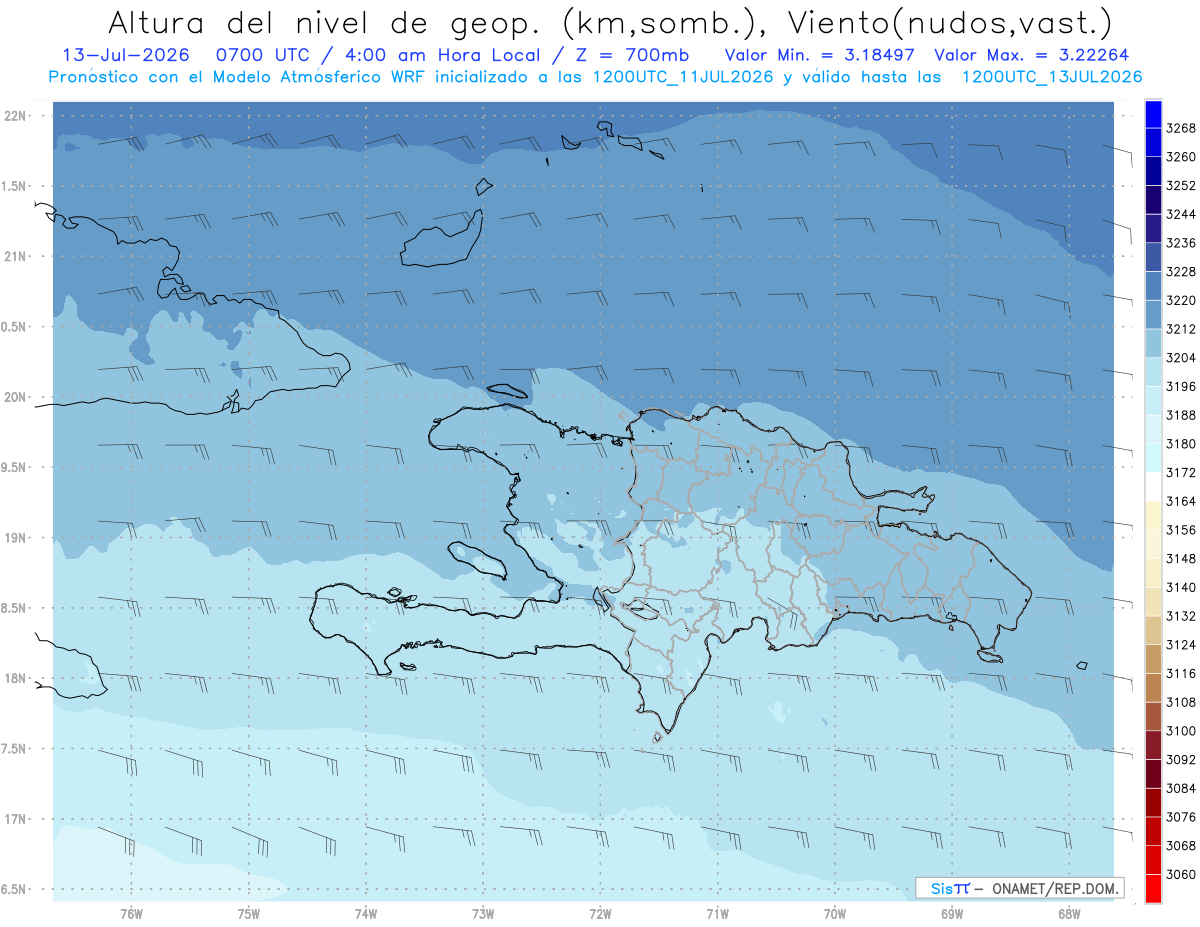This screenshot has width=1200, height=927.
Task: Click the '3220' colorbar value
Action: [x=1181, y=300]
